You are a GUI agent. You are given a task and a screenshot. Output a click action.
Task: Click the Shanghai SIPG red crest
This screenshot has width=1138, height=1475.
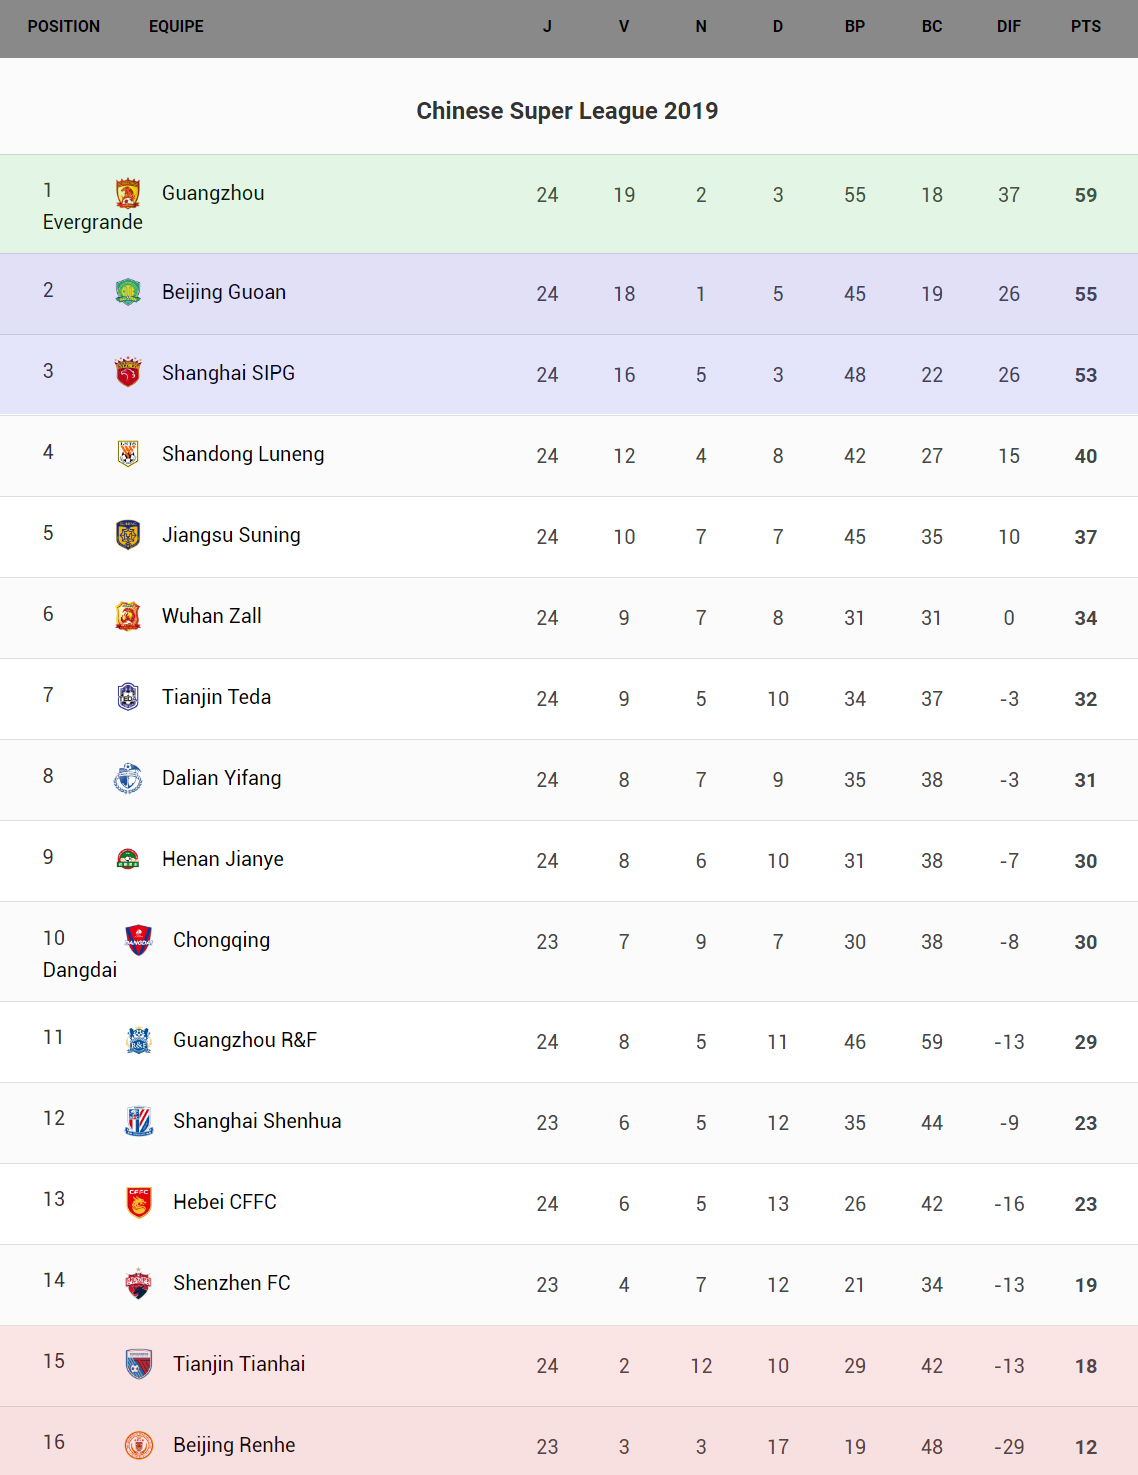(128, 373)
